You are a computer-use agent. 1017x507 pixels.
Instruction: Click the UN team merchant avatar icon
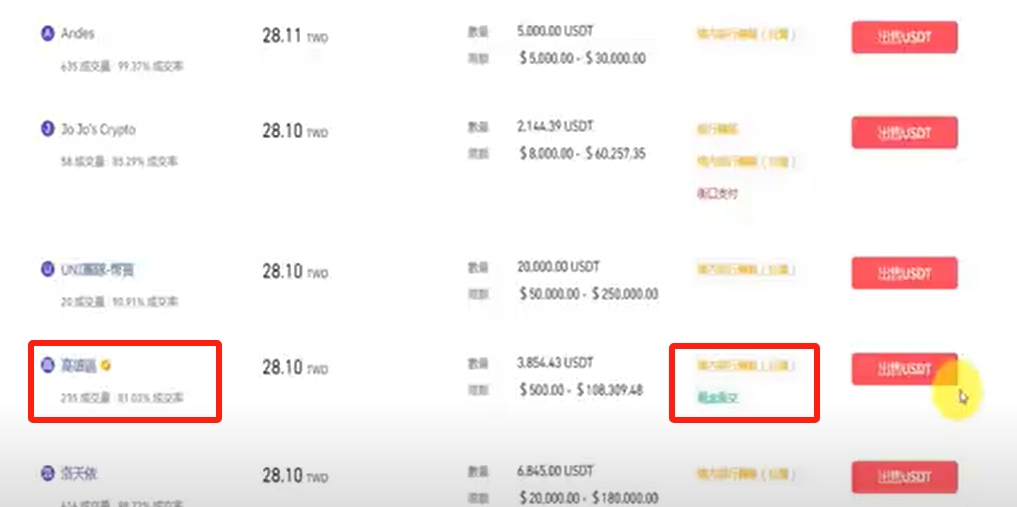pos(46,269)
